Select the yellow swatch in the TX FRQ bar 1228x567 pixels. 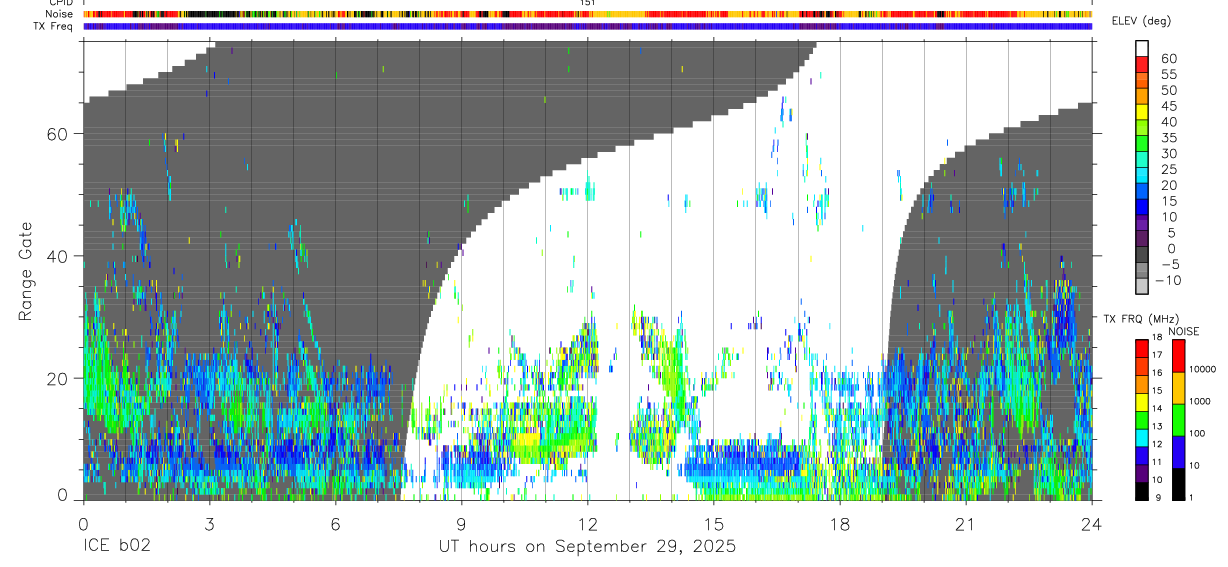point(1142,402)
